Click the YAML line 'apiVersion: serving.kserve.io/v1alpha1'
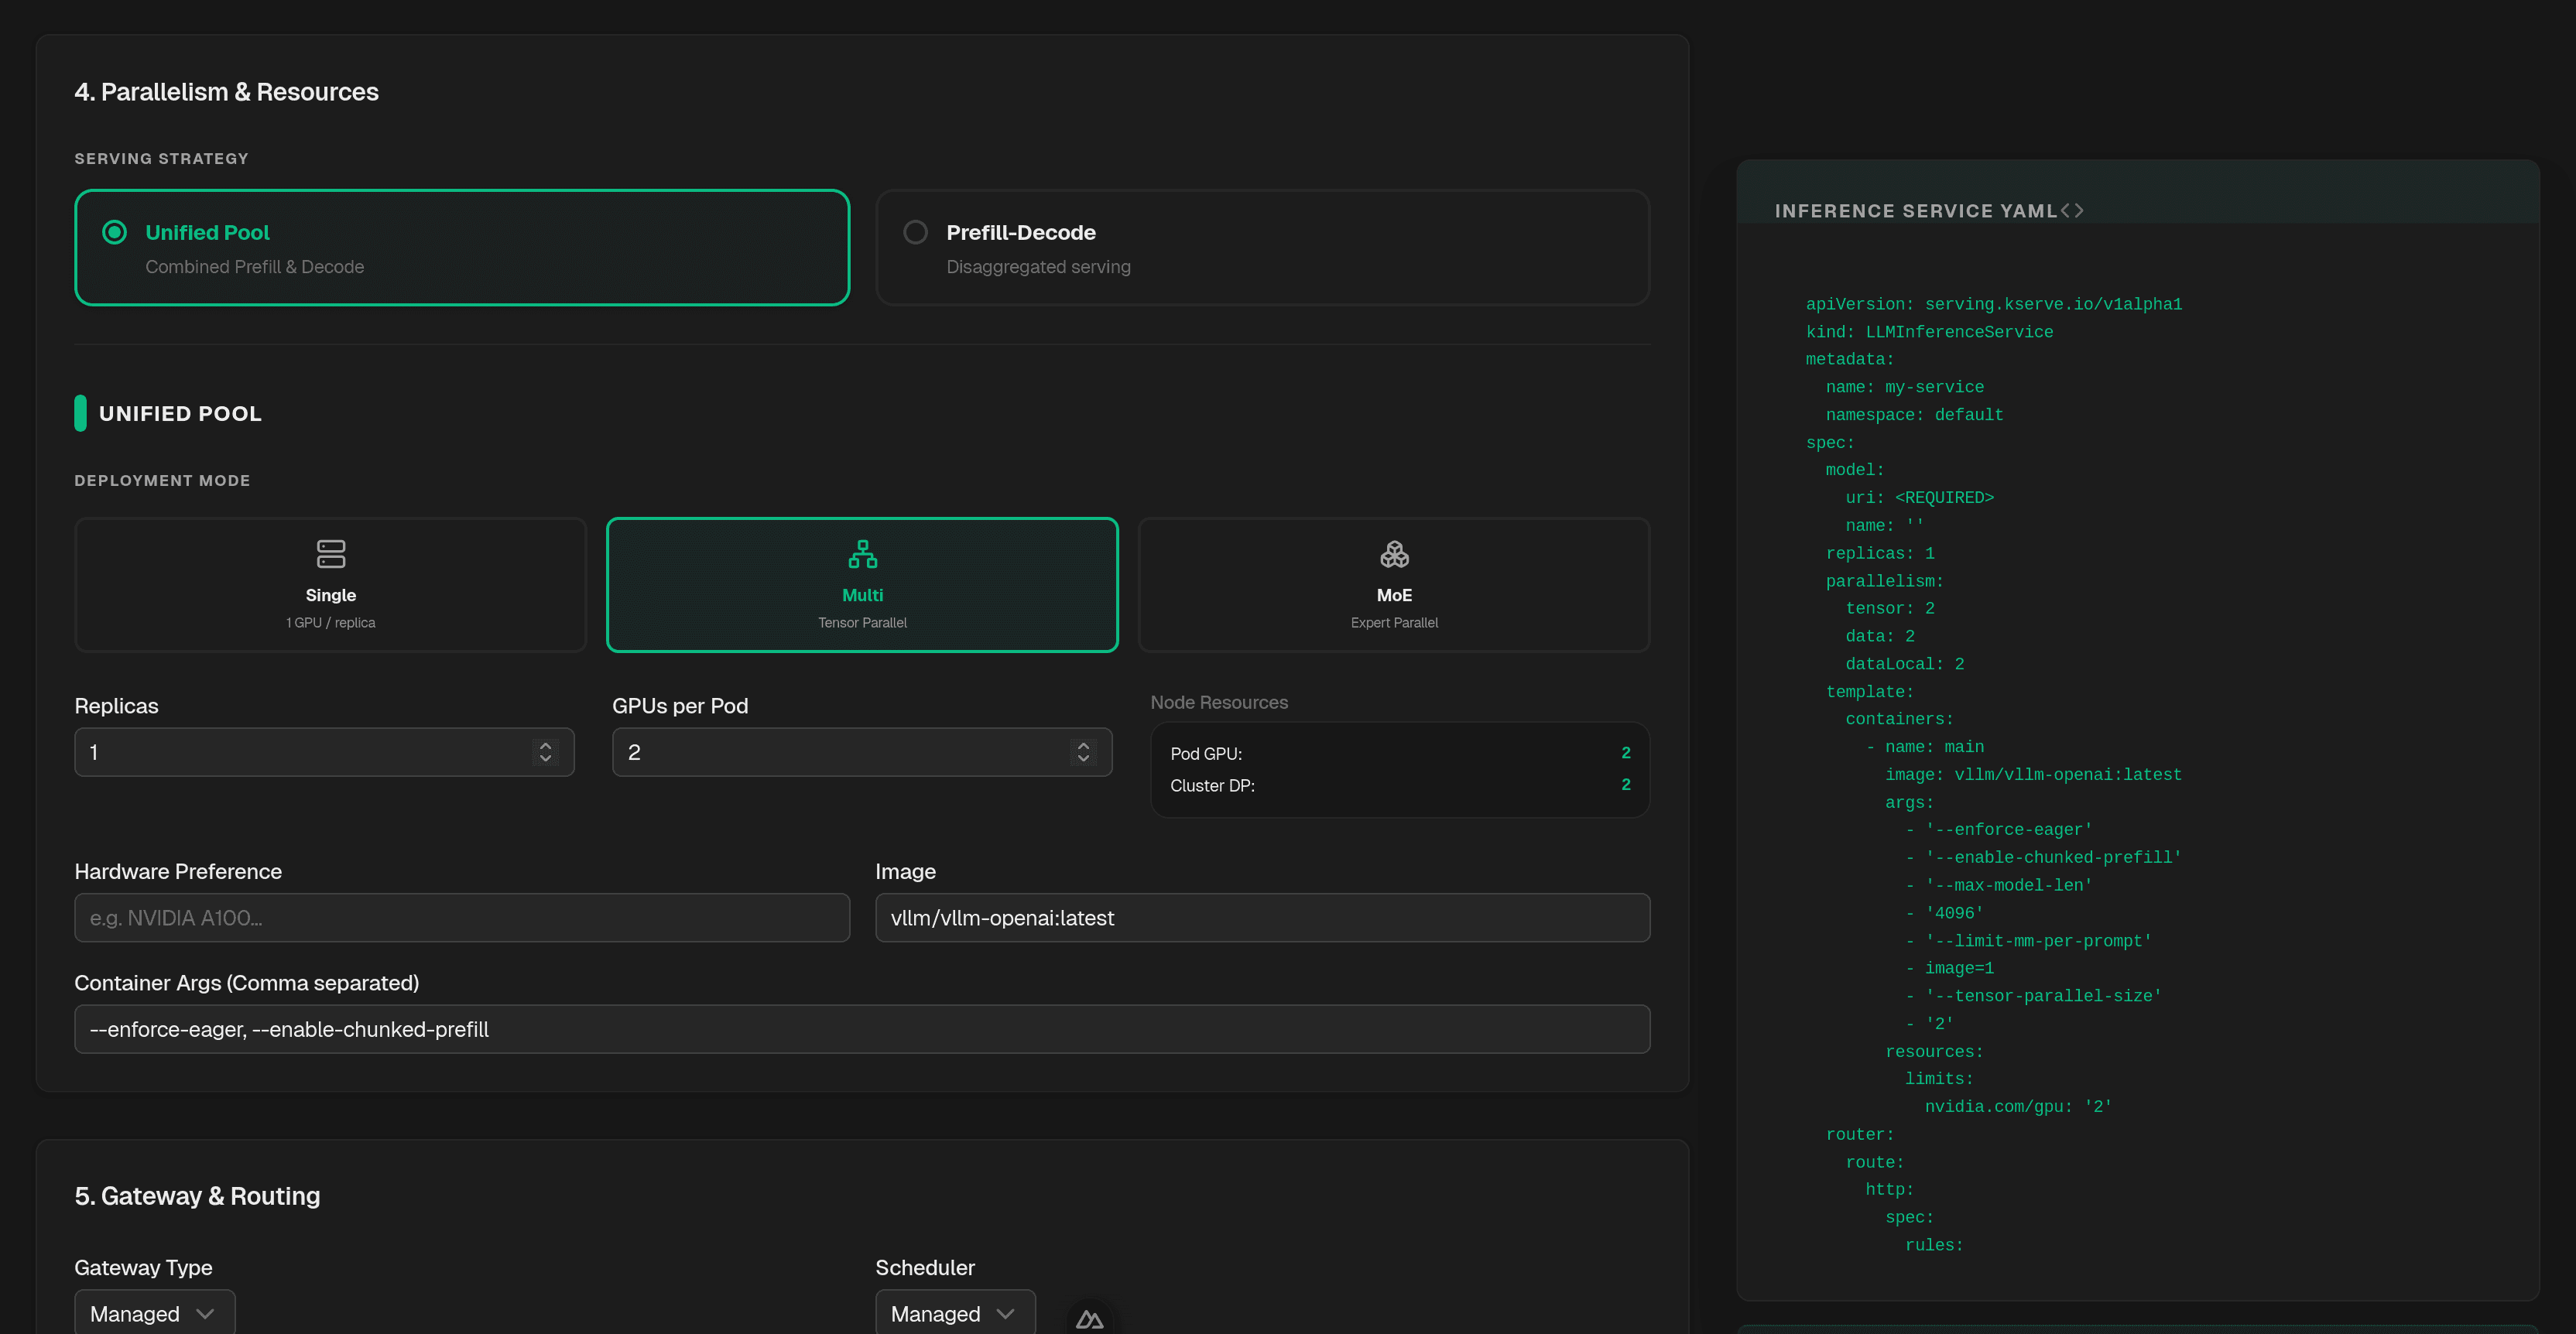This screenshot has height=1334, width=2576. click(x=1994, y=304)
